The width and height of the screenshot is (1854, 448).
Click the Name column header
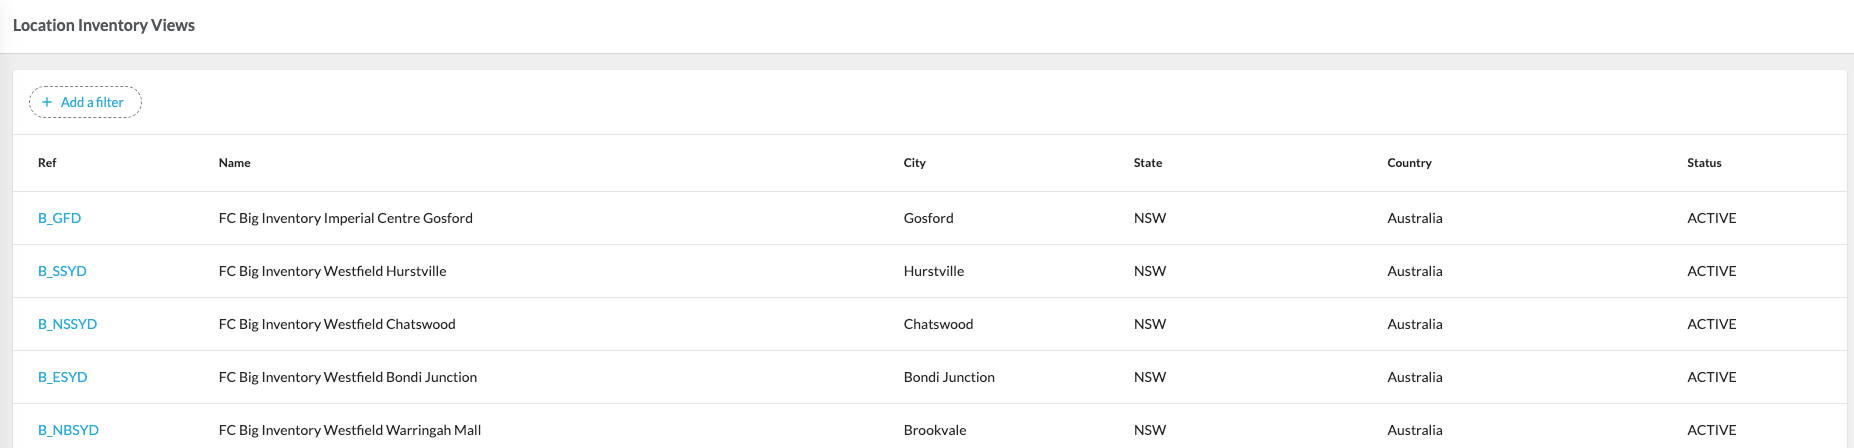(234, 163)
